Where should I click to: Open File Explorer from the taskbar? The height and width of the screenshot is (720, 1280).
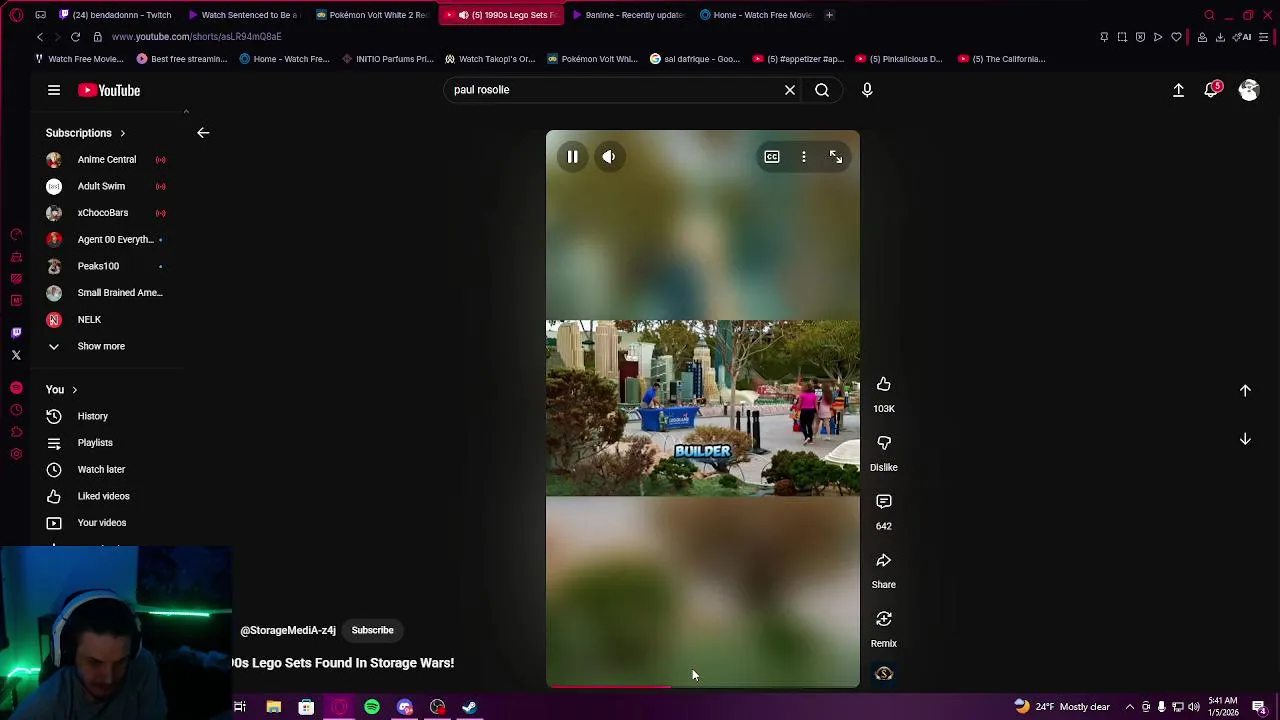tap(273, 707)
